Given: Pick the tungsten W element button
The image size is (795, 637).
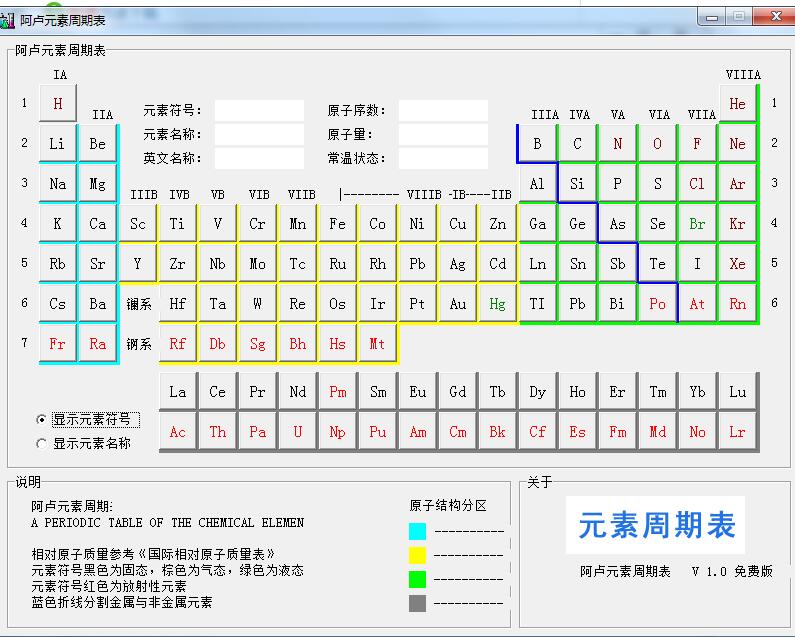Looking at the screenshot, I should (258, 304).
